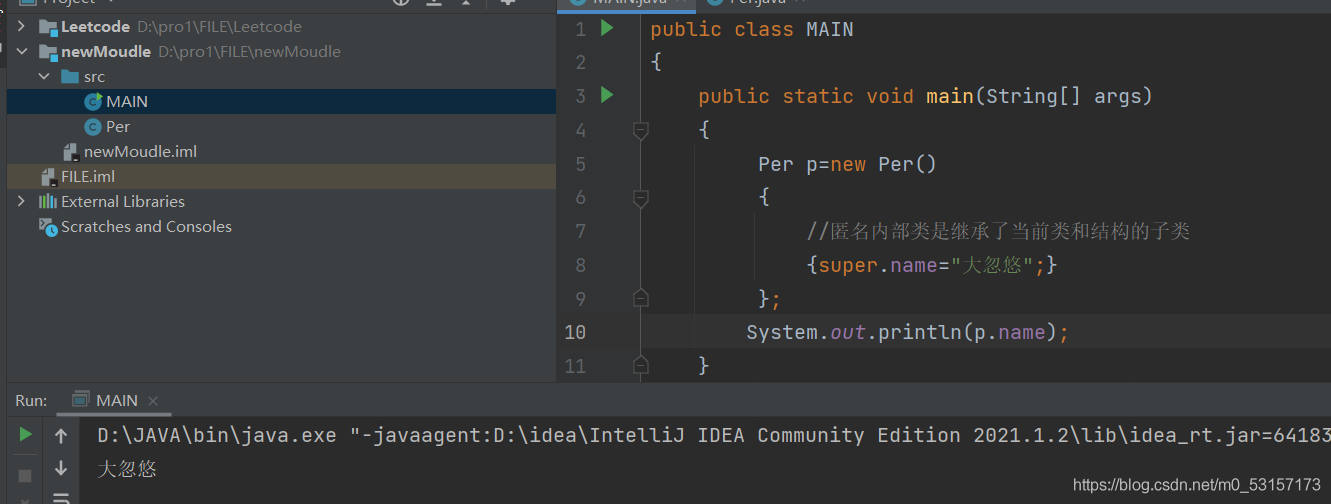This screenshot has height=504, width=1331.
Task: Collapse the src folder
Action: coord(43,76)
